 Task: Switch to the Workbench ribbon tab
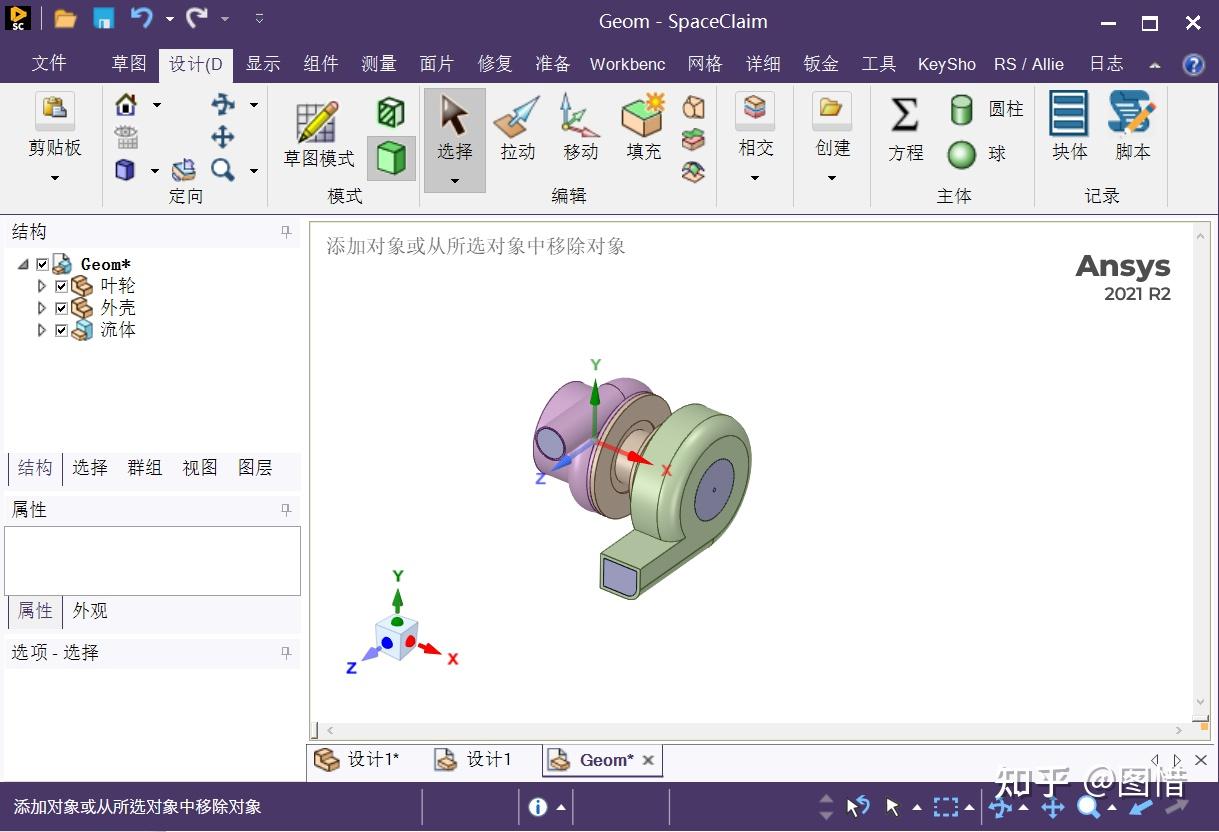[627, 63]
